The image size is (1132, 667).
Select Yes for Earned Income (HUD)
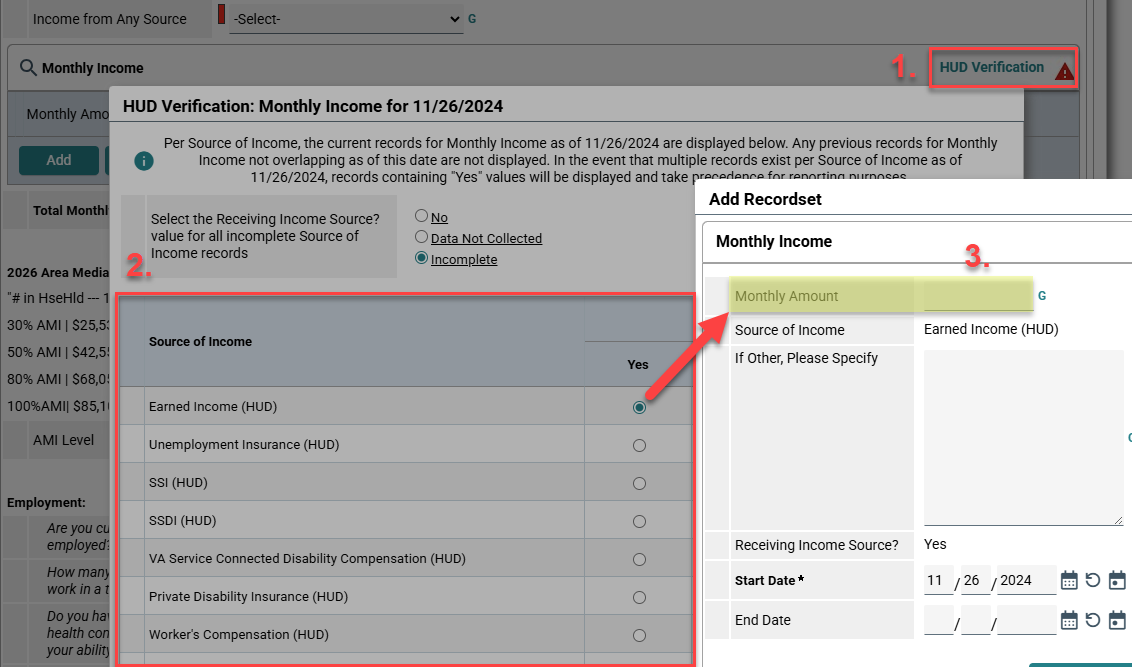click(639, 408)
